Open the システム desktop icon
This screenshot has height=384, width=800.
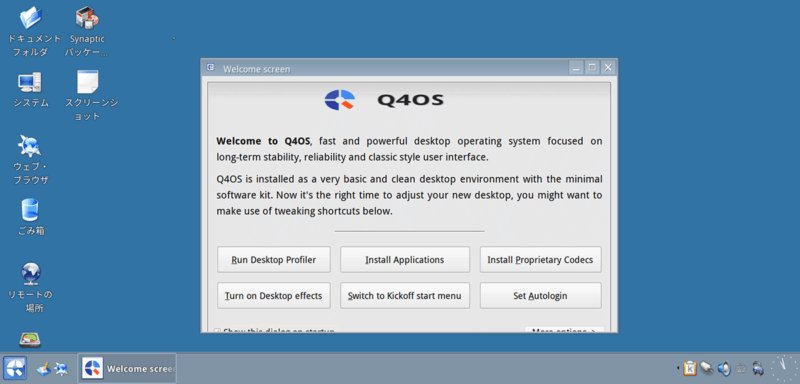pyautogui.click(x=31, y=89)
